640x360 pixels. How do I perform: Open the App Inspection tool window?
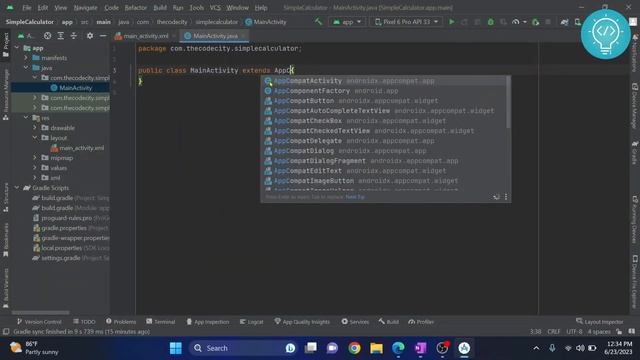[x=208, y=322]
